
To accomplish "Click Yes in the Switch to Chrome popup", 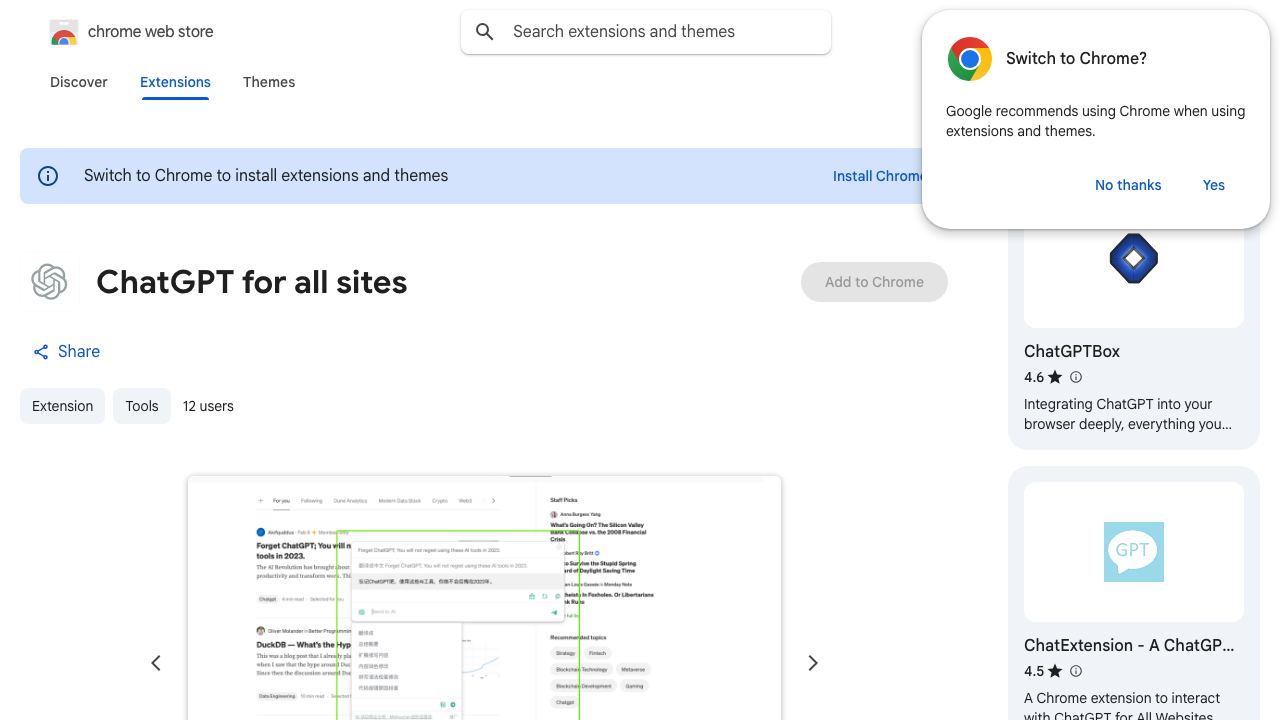I will click(1214, 185).
